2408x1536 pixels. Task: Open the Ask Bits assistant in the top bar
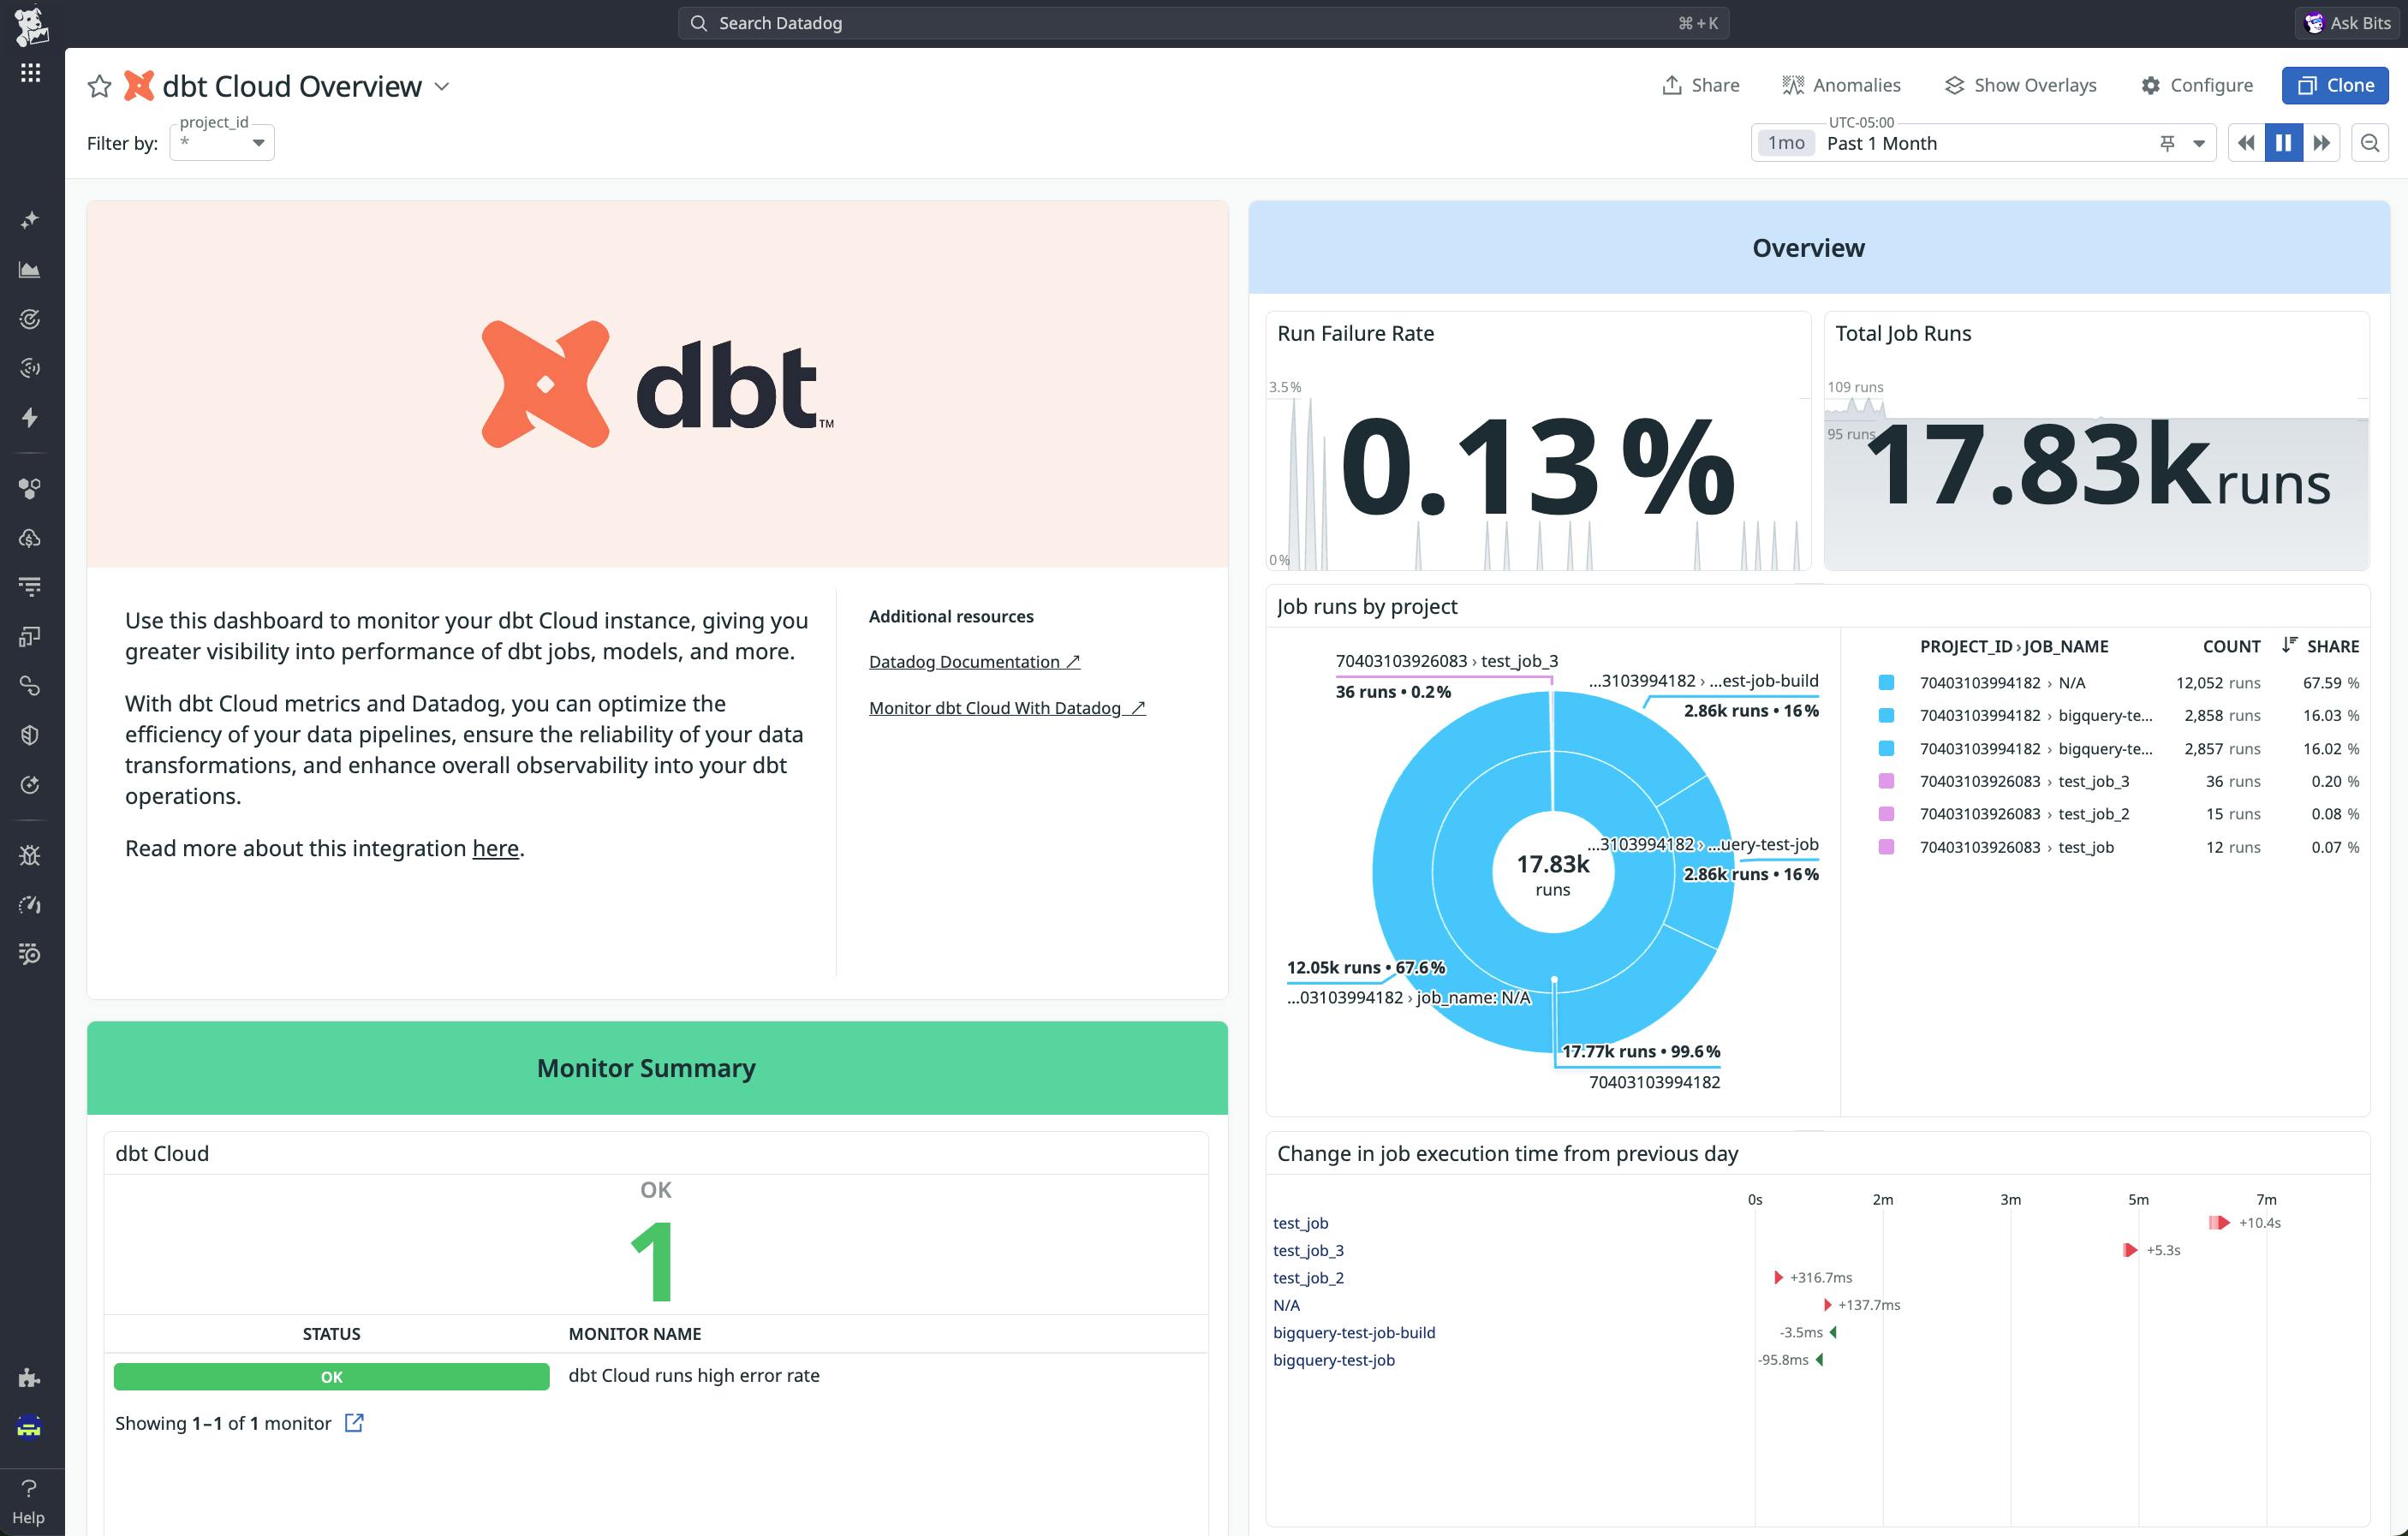coord(2345,22)
